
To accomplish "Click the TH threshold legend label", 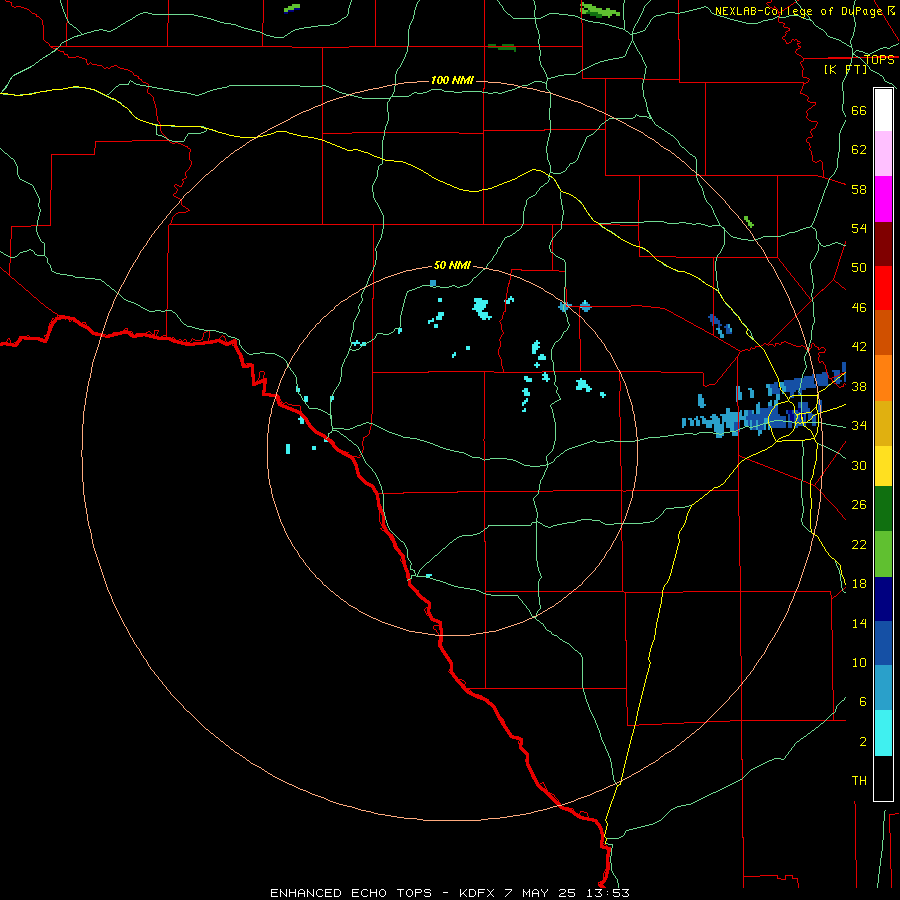I will [859, 781].
